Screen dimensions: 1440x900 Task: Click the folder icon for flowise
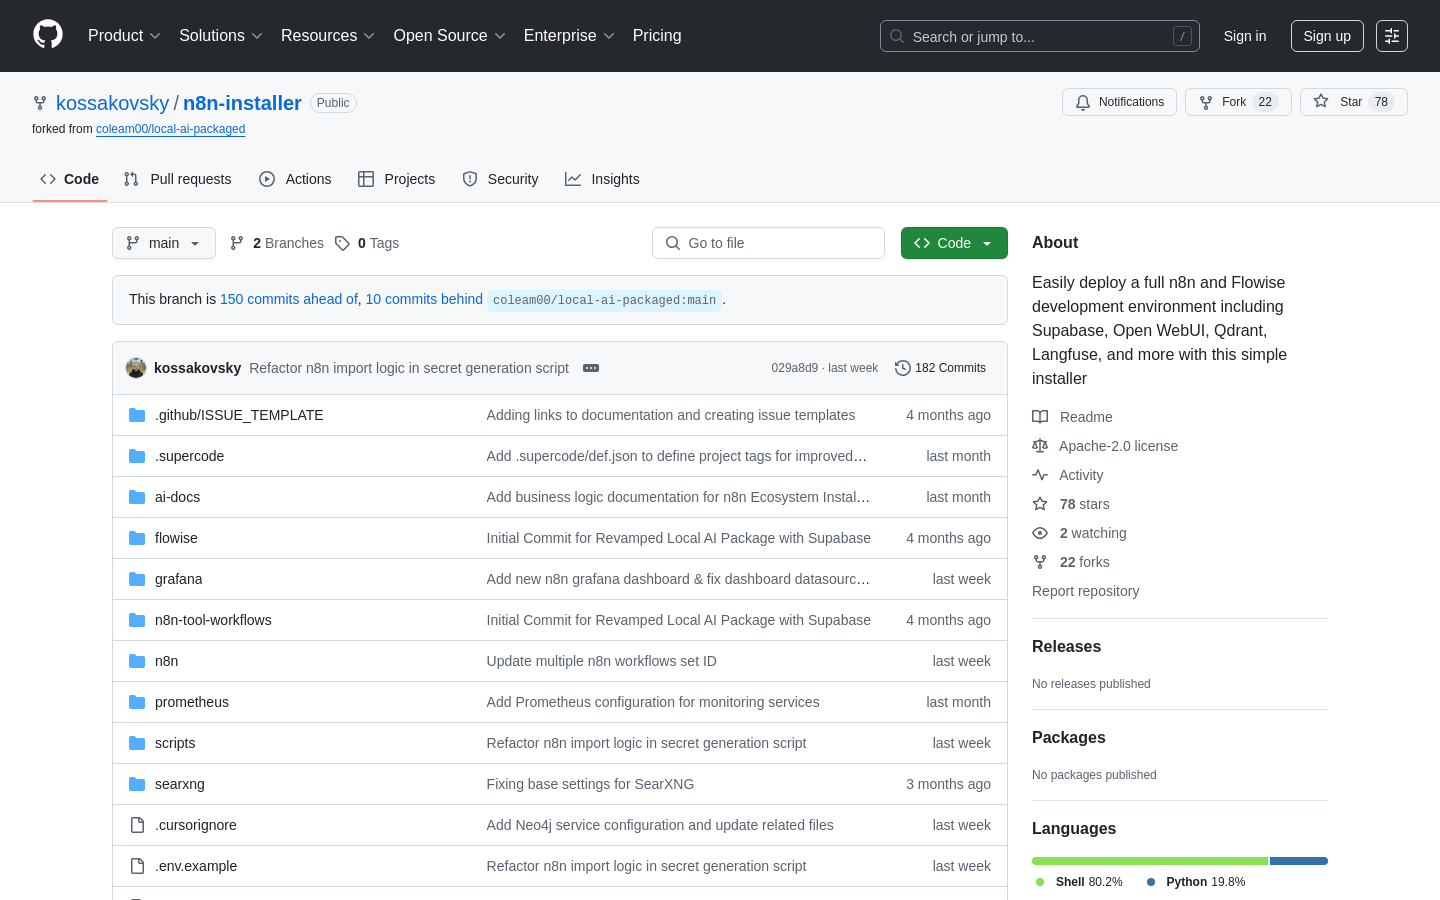(137, 538)
